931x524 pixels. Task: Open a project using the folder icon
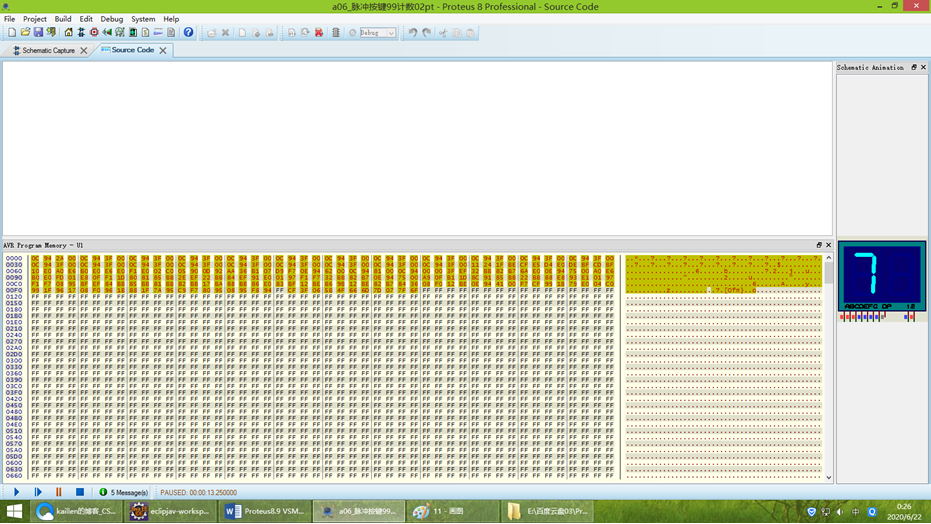click(25, 33)
